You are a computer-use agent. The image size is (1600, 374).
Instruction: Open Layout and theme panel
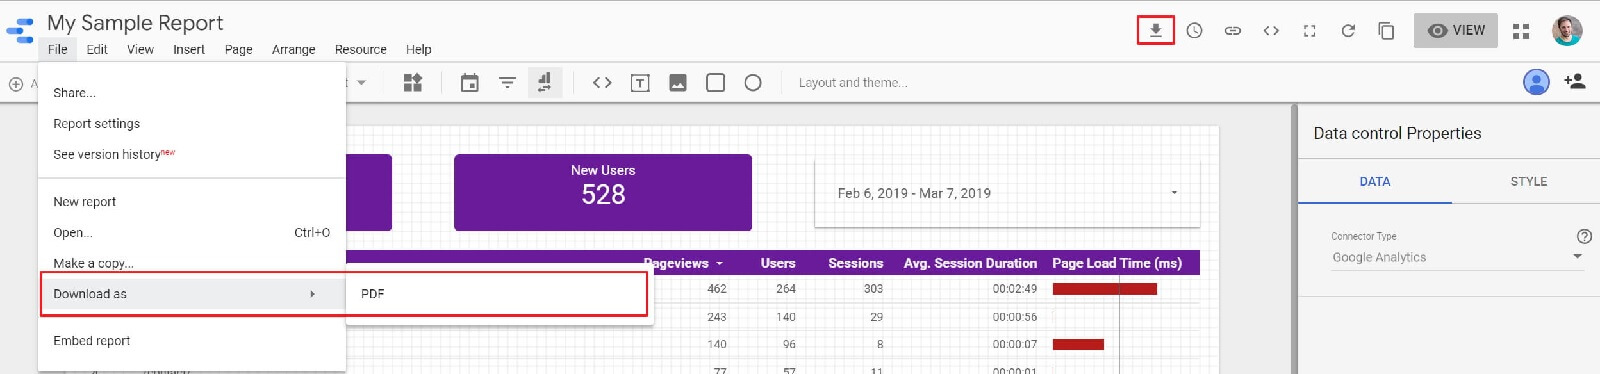[x=853, y=83]
